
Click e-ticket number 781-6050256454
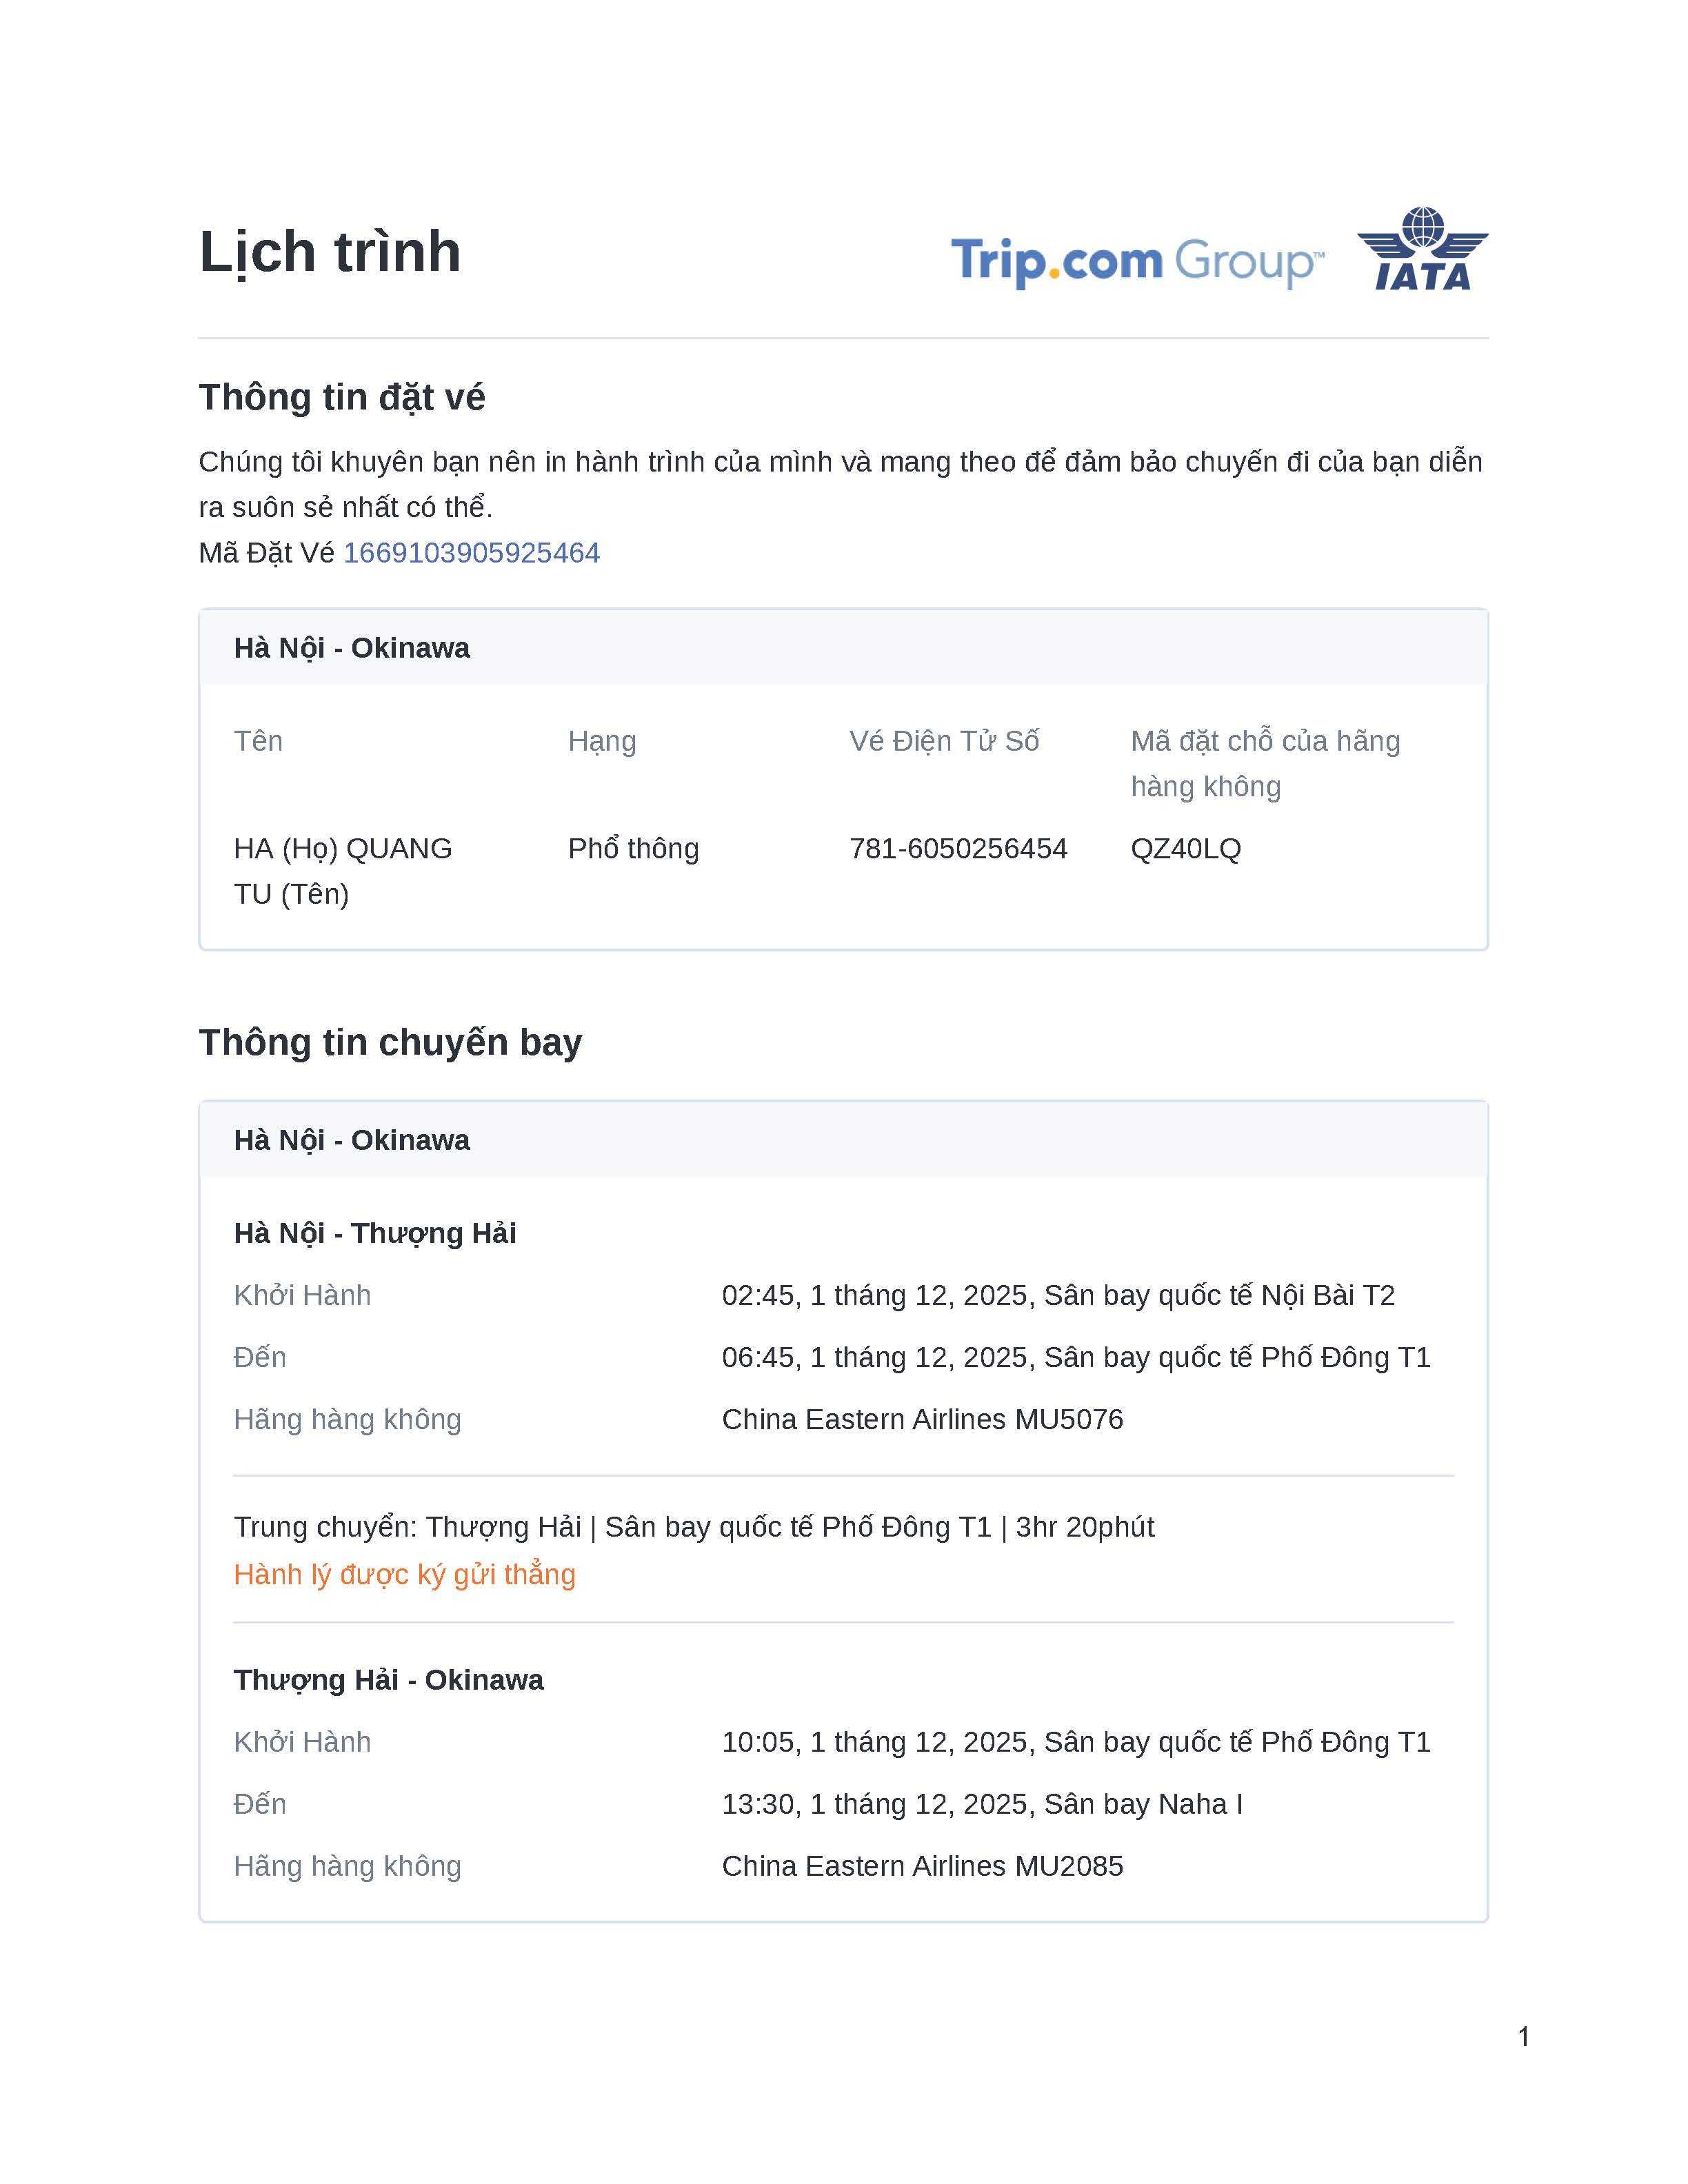pyautogui.click(x=958, y=849)
